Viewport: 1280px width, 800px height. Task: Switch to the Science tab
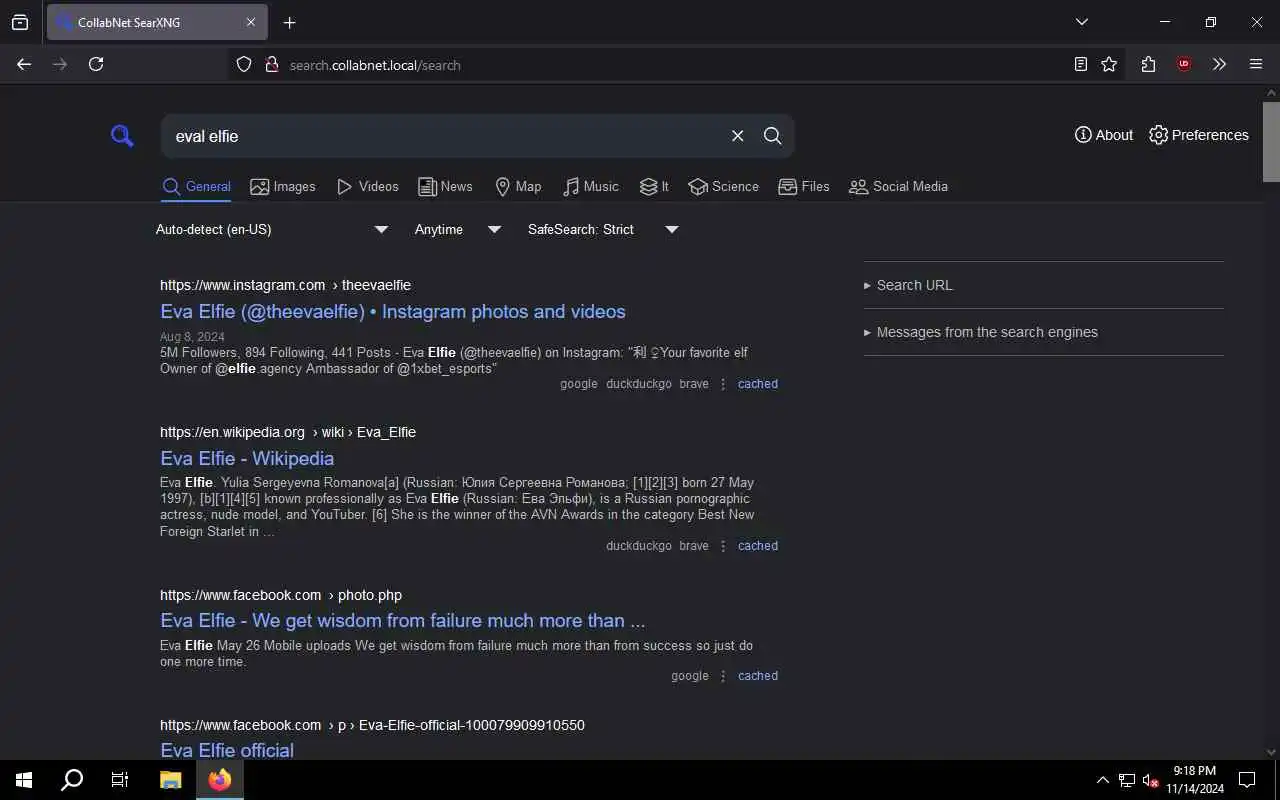click(x=723, y=186)
